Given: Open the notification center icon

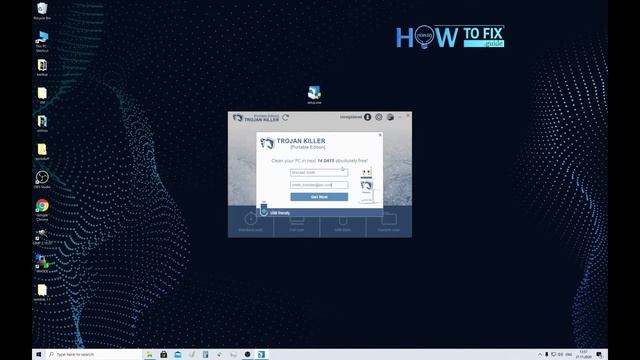Looking at the screenshot, I should coord(599,354).
